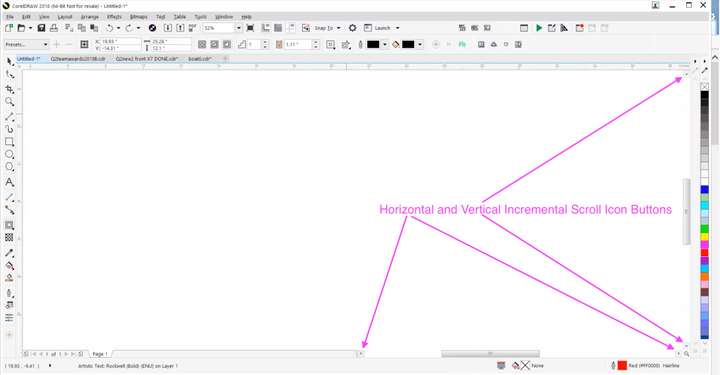720x375 pixels.
Task: Pick the red swatch in color palette
Action: pos(704,252)
